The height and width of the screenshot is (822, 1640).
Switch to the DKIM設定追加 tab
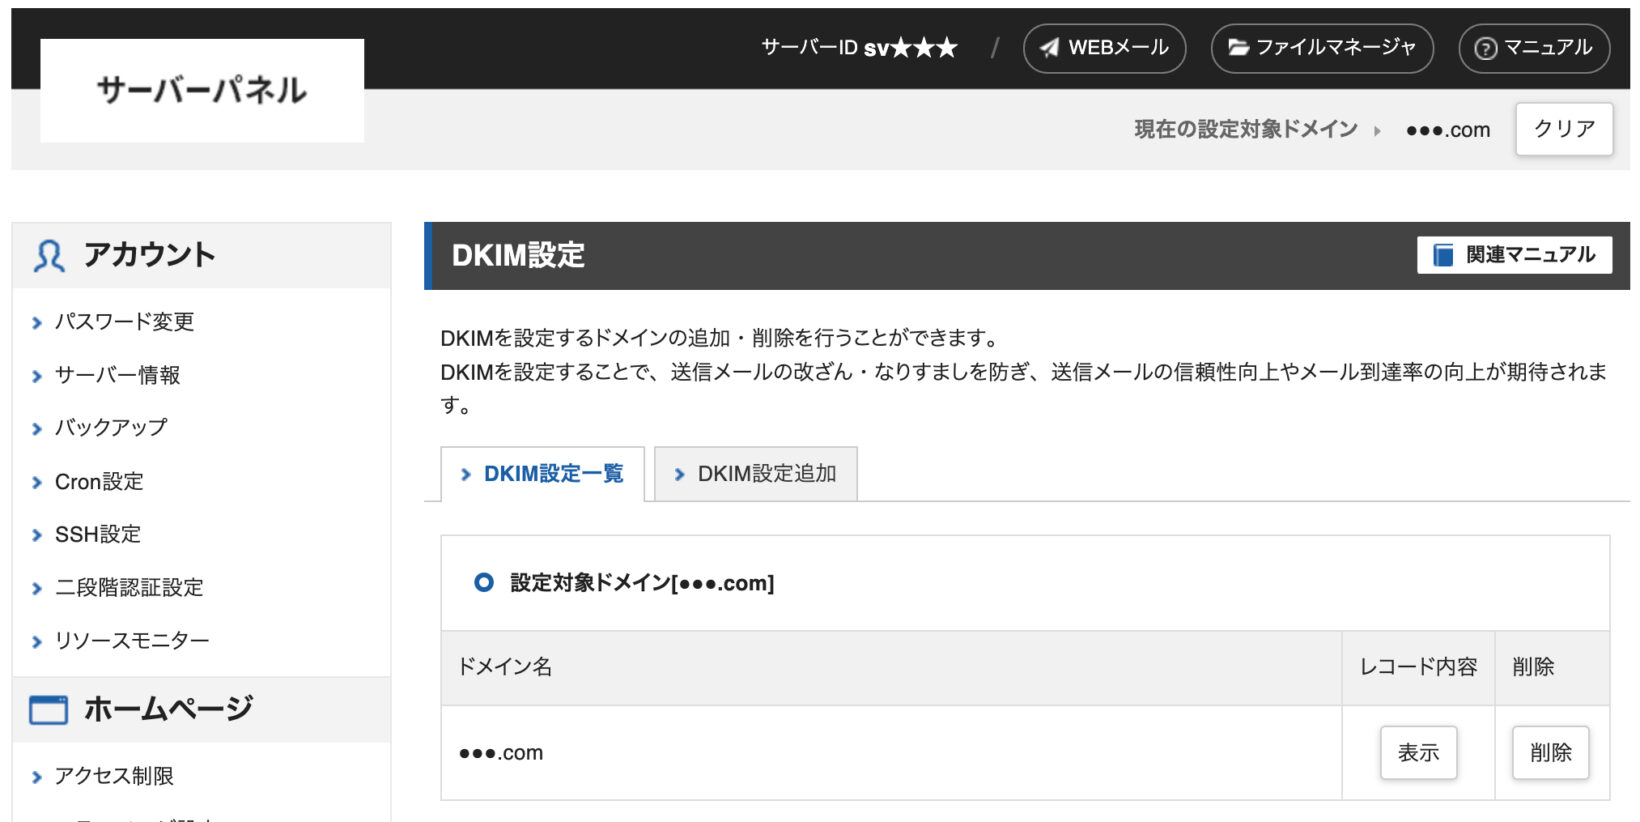point(756,474)
